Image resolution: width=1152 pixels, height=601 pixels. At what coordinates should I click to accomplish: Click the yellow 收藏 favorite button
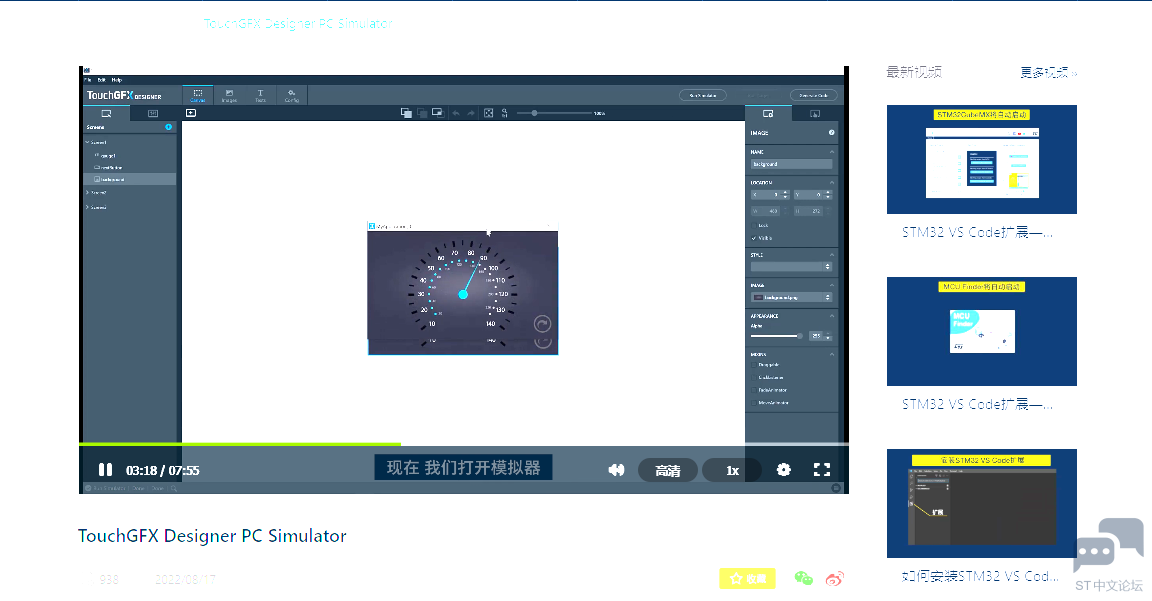(747, 579)
